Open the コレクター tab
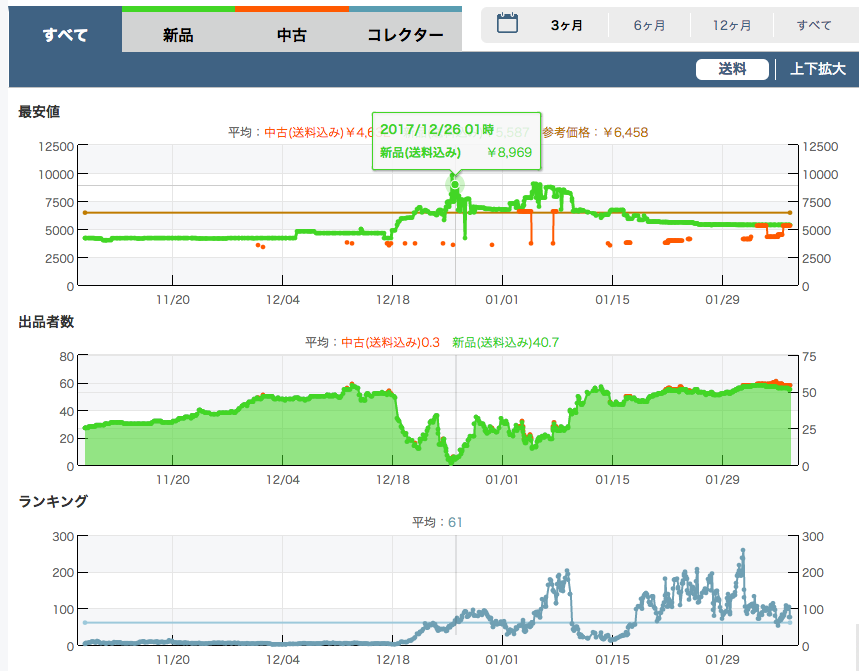The image size is (859, 671). pyautogui.click(x=405, y=35)
